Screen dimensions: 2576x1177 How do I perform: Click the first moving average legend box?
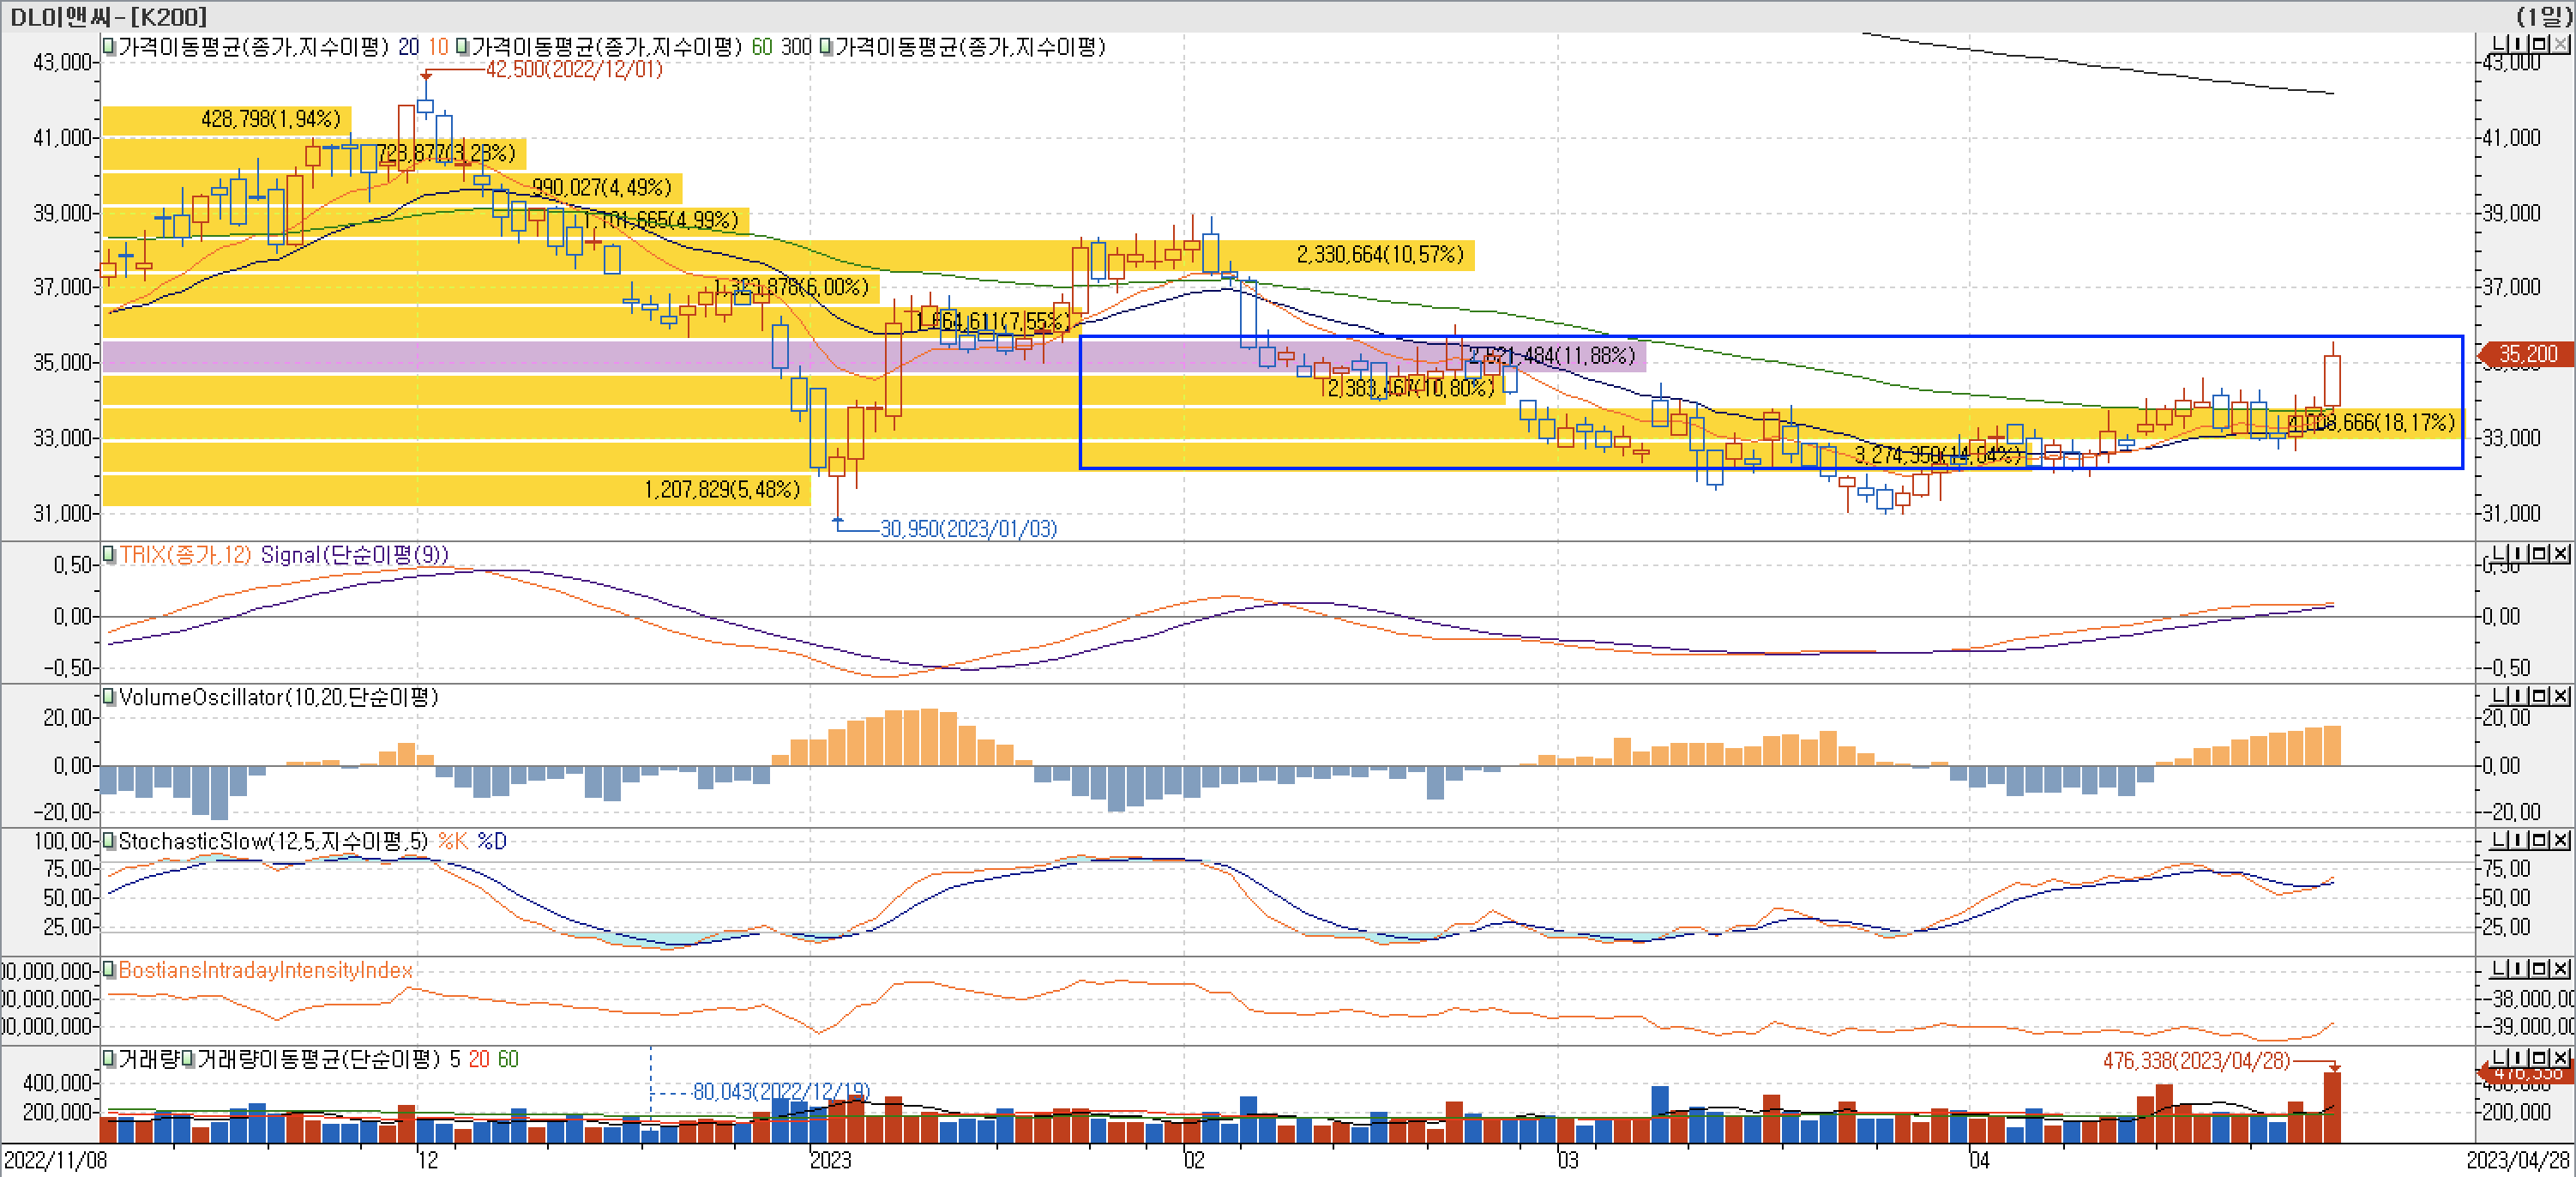pos(109,46)
